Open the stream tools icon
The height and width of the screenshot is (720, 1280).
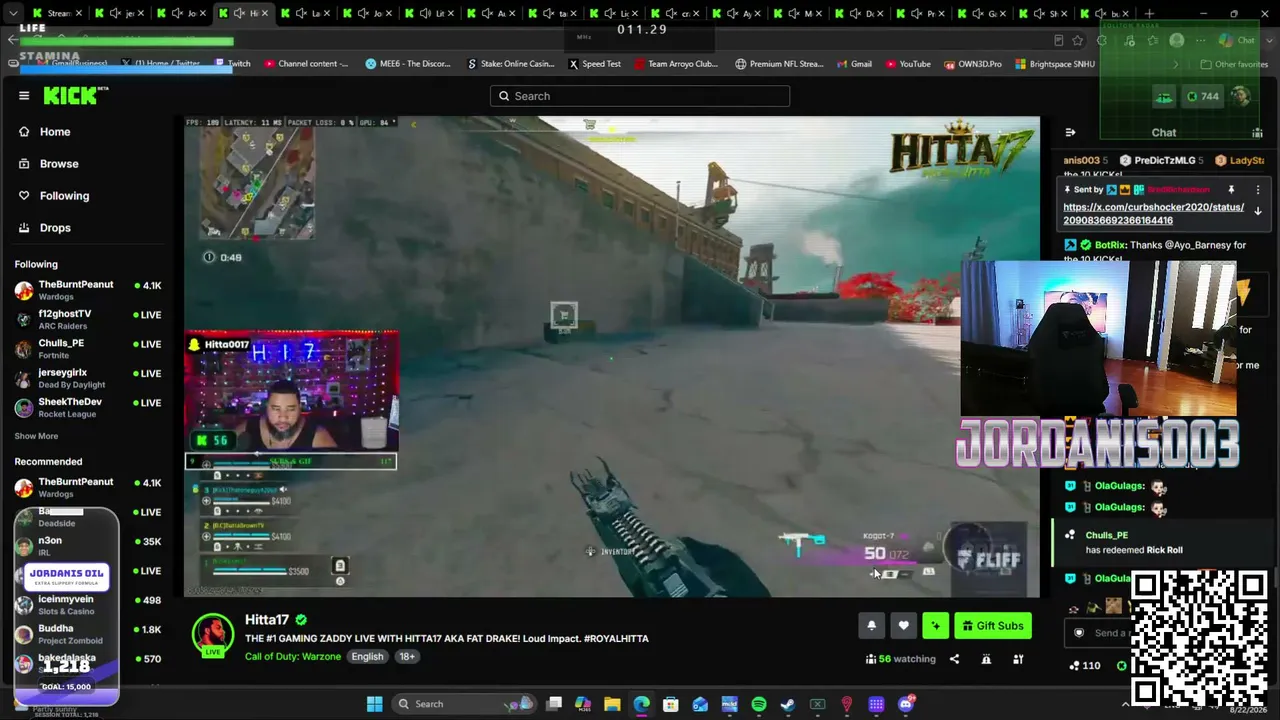tap(1018, 659)
